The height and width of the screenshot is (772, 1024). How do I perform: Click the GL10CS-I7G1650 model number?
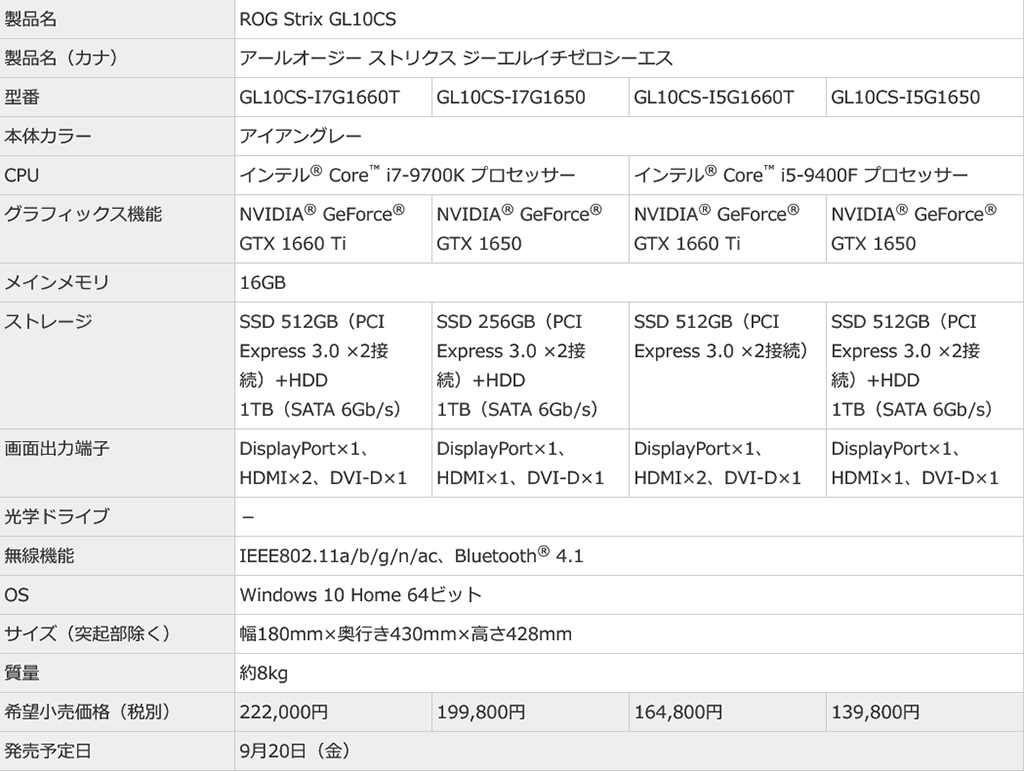coord(511,97)
